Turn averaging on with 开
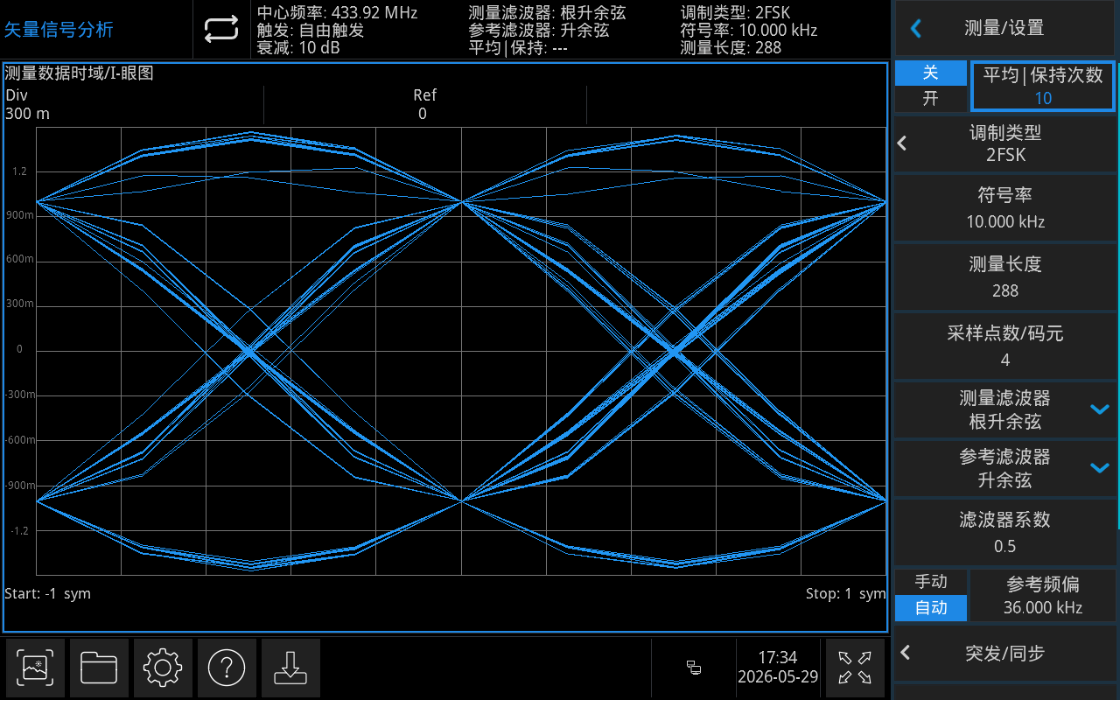 pyautogui.click(x=931, y=99)
